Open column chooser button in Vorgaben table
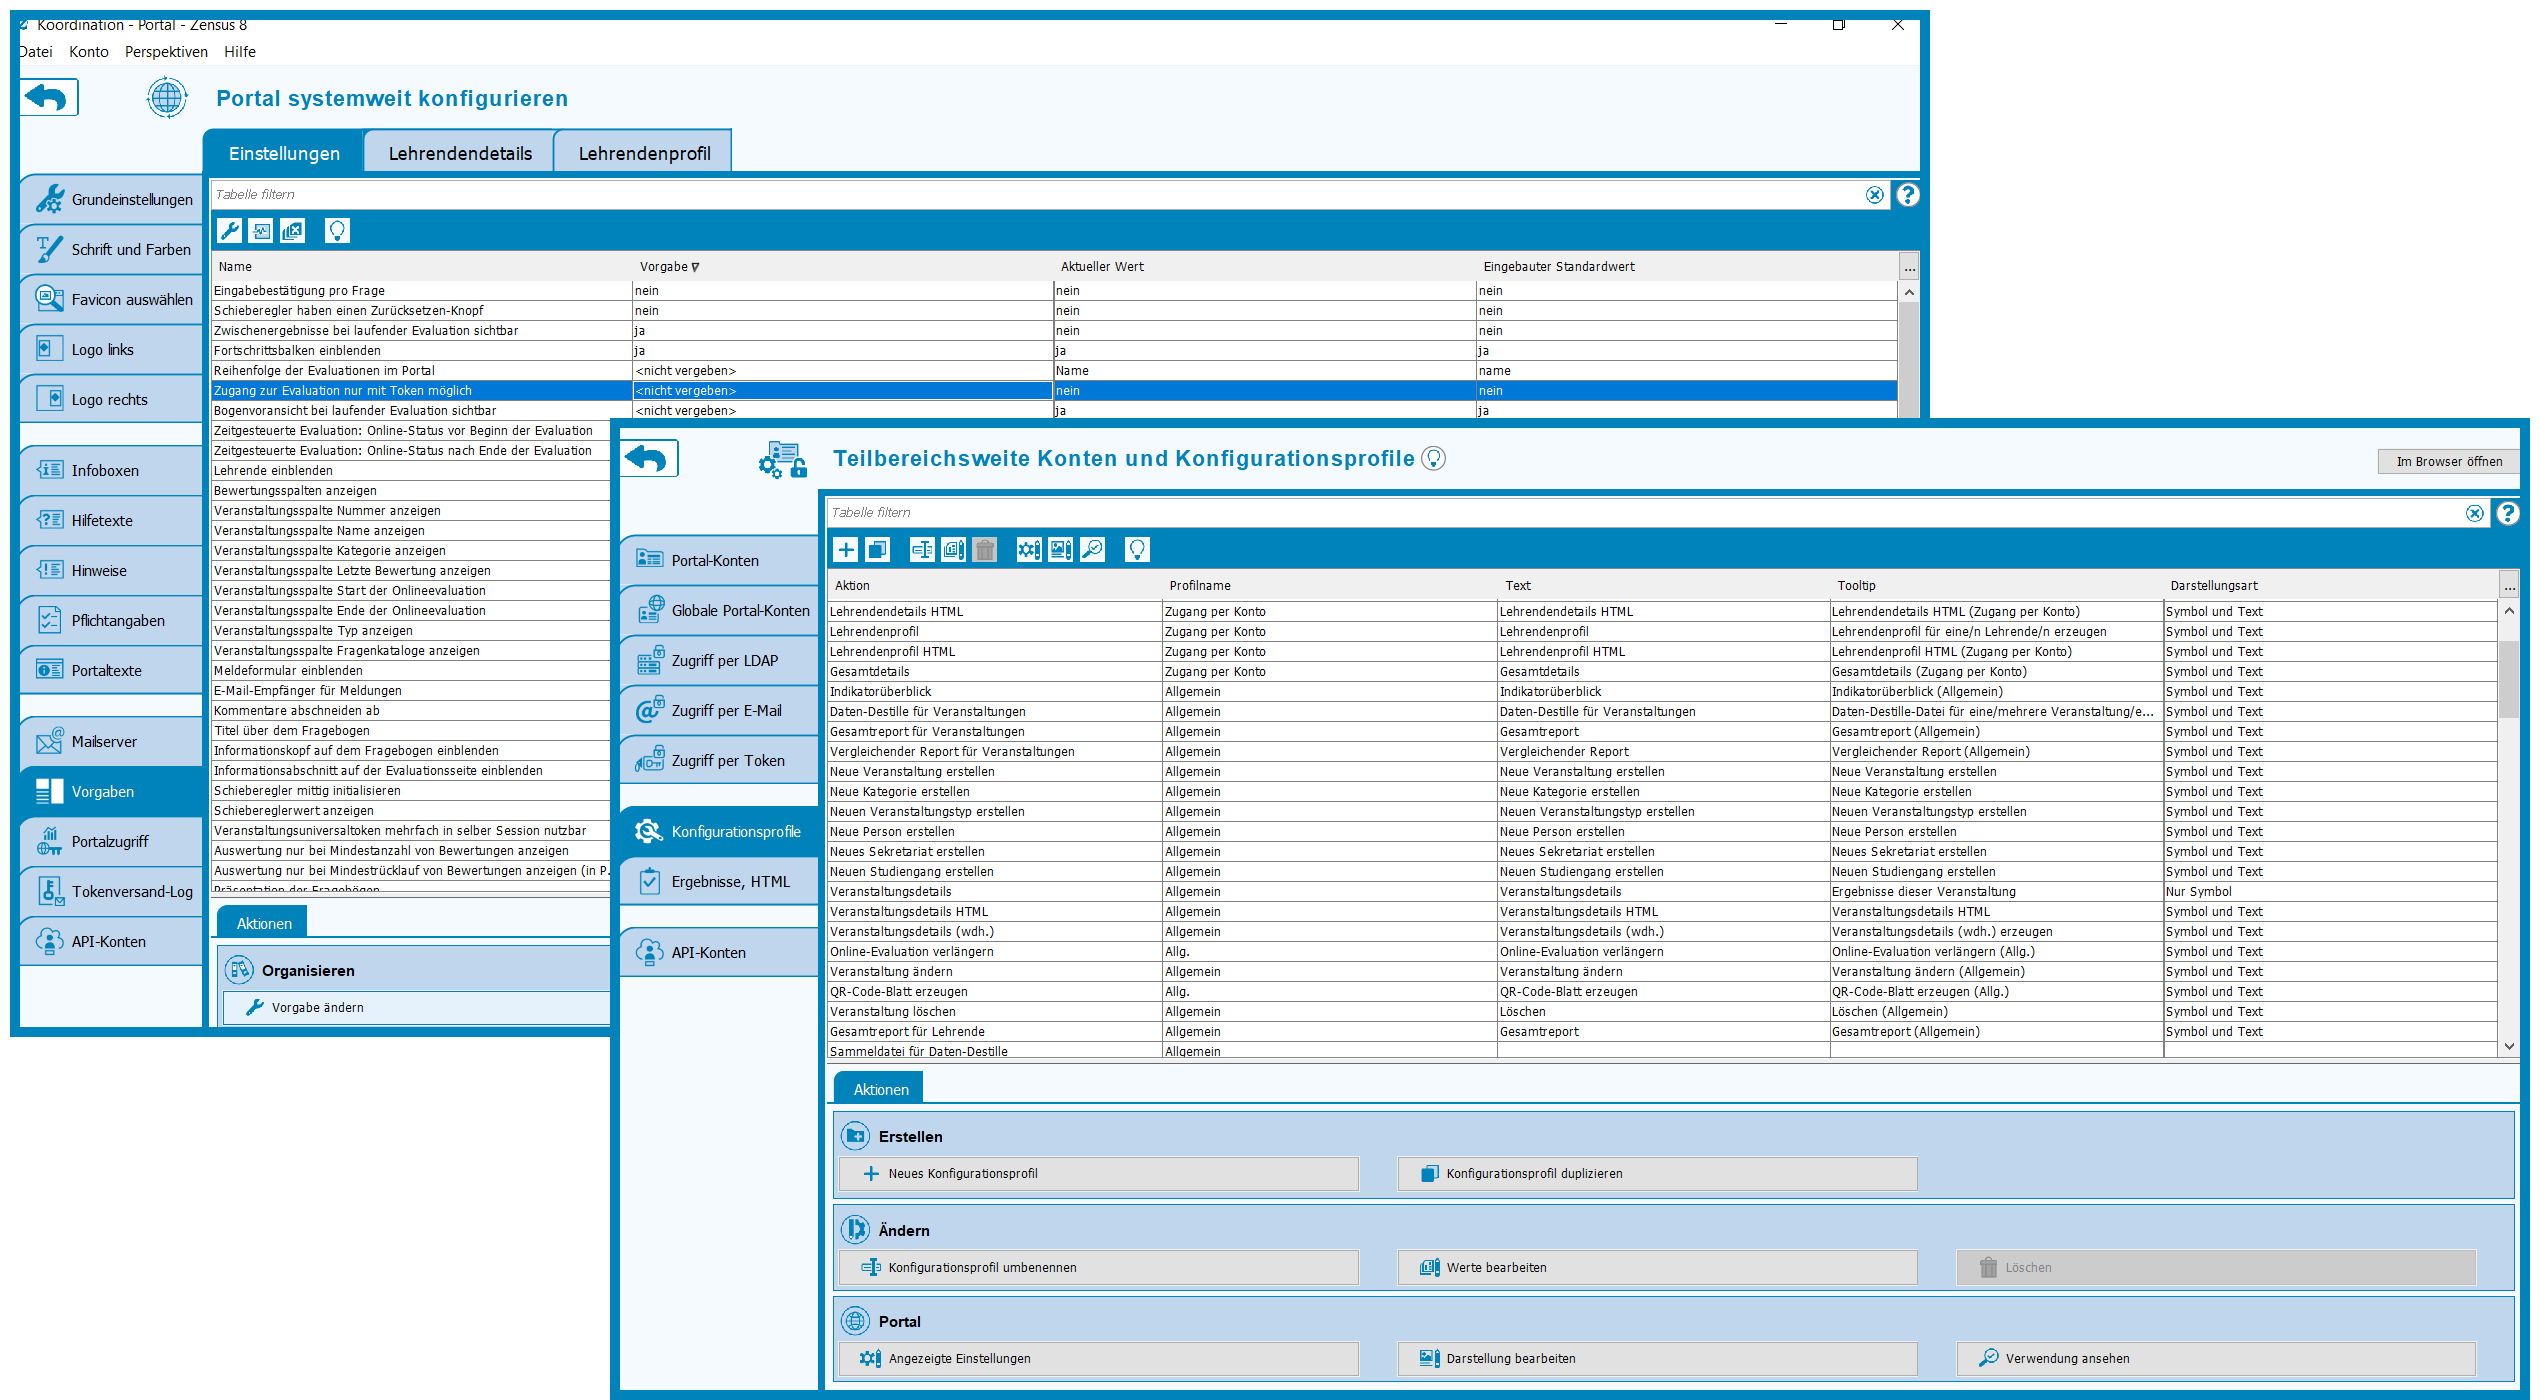 1909,267
